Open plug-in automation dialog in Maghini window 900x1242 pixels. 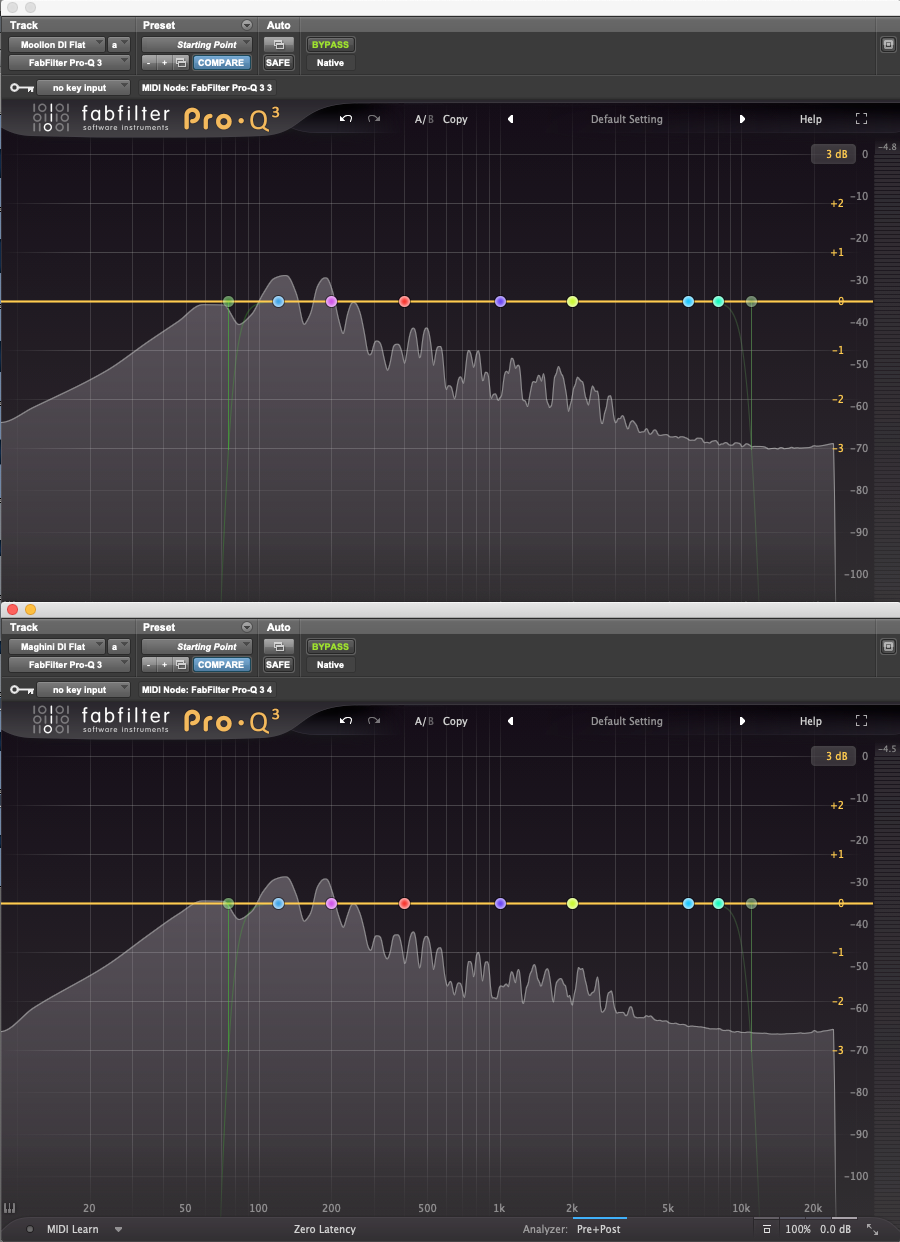pyautogui.click(x=278, y=647)
